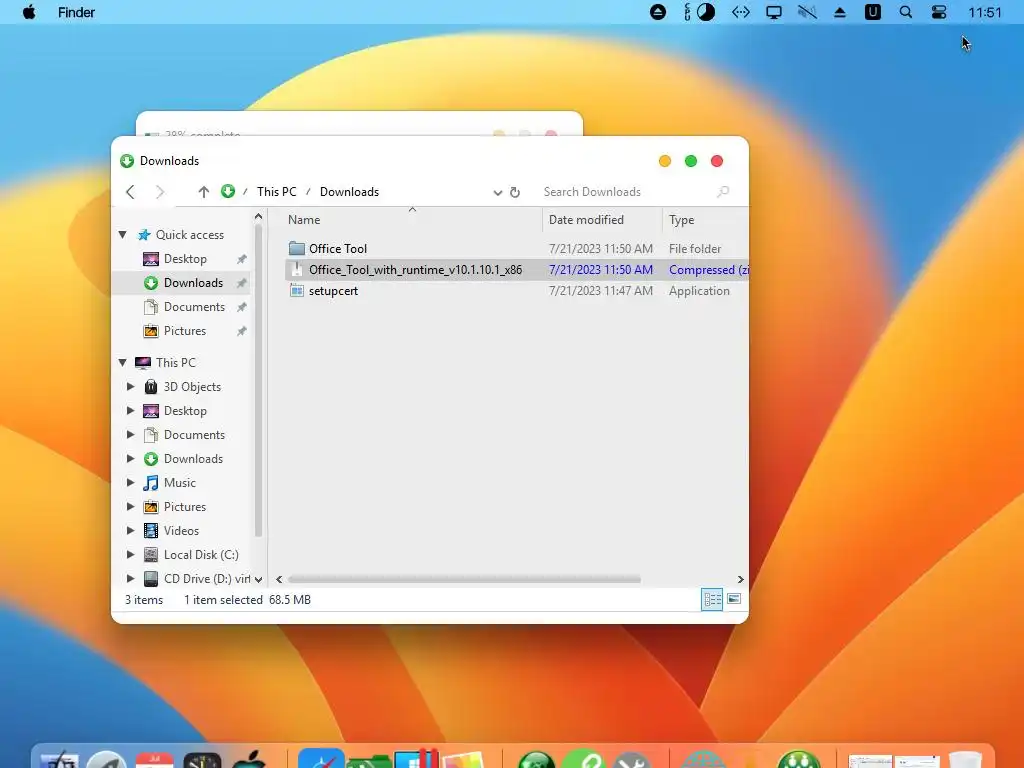1024x768 pixels.
Task: Open the Music folder icon
Action: click(151, 483)
